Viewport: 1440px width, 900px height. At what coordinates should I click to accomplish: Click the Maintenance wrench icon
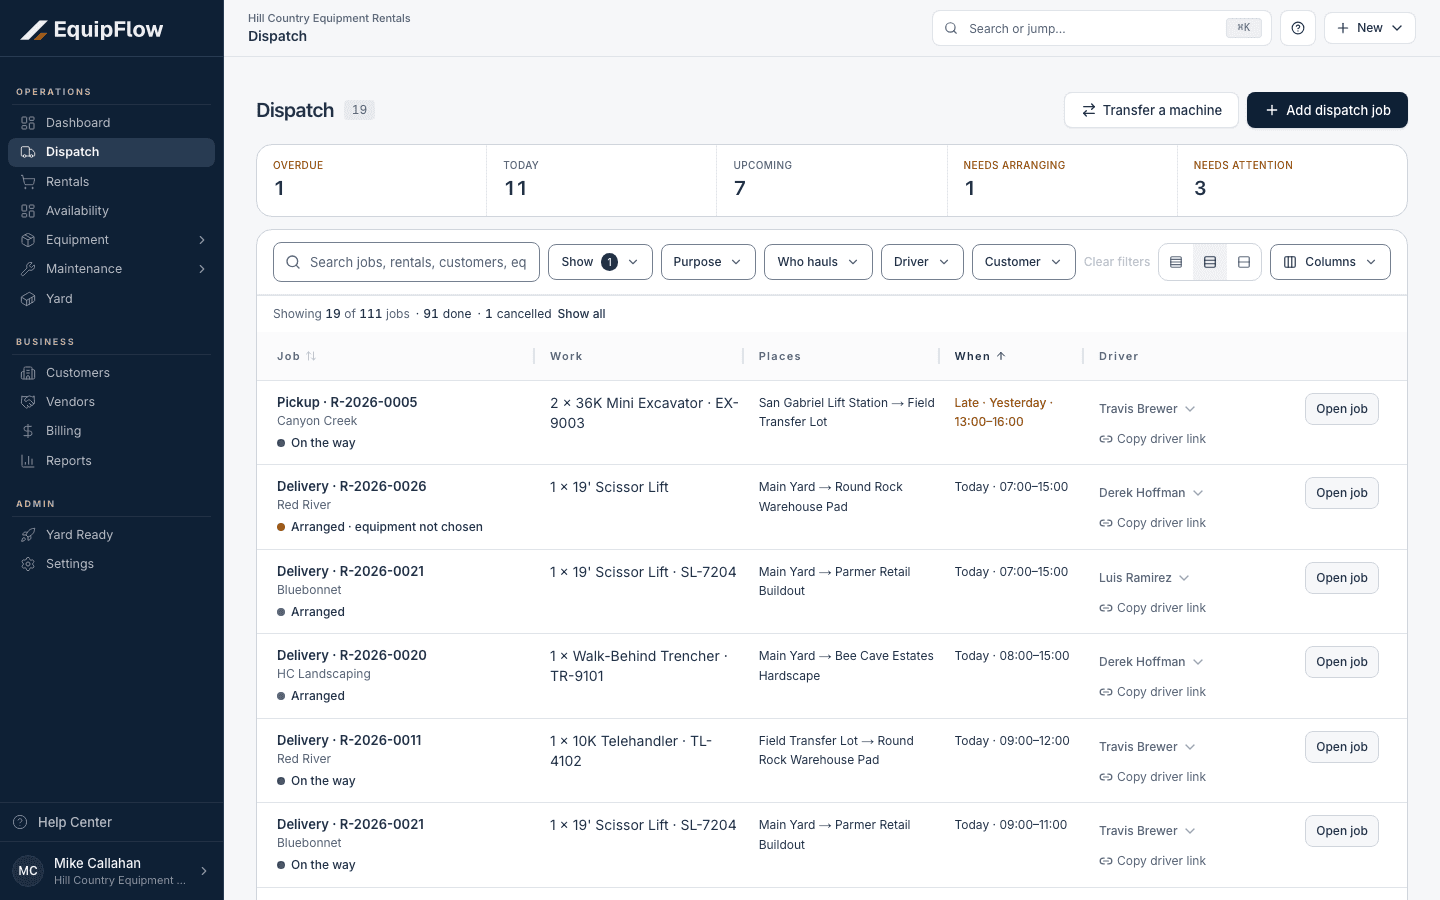28,269
